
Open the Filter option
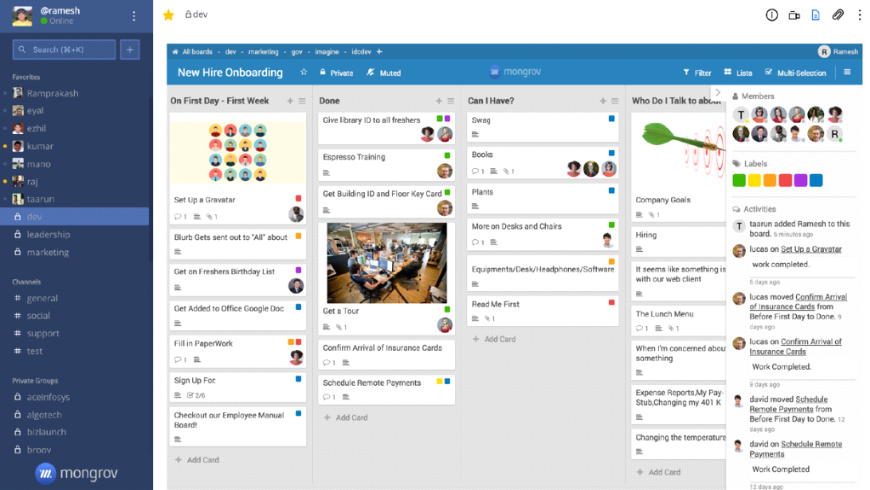pos(697,73)
